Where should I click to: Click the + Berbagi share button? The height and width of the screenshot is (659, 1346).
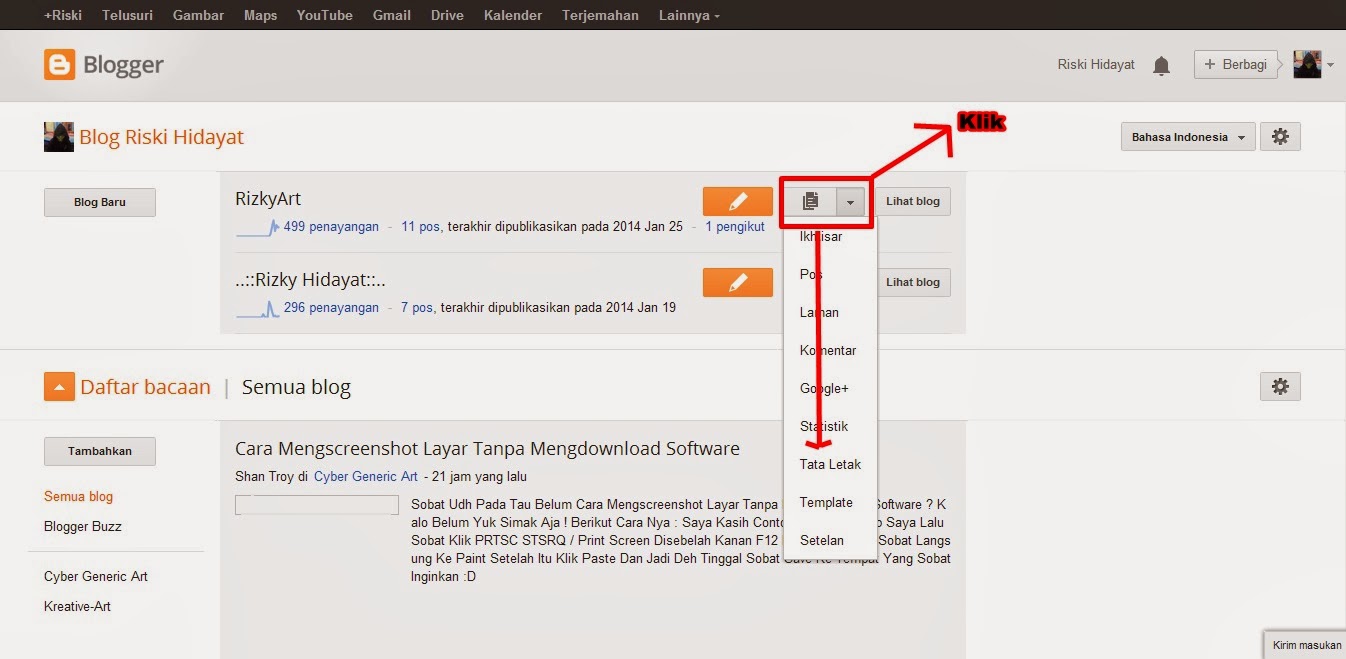(x=1238, y=64)
